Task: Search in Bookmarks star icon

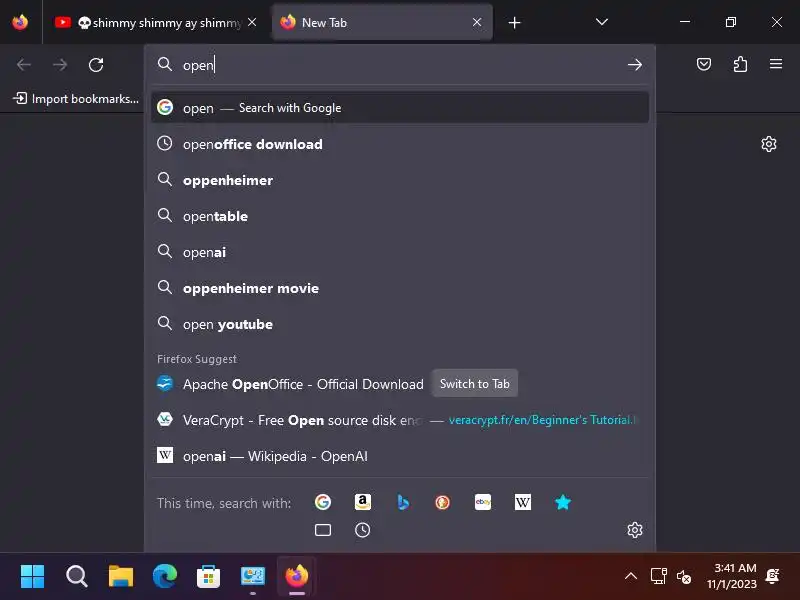Action: pos(563,503)
